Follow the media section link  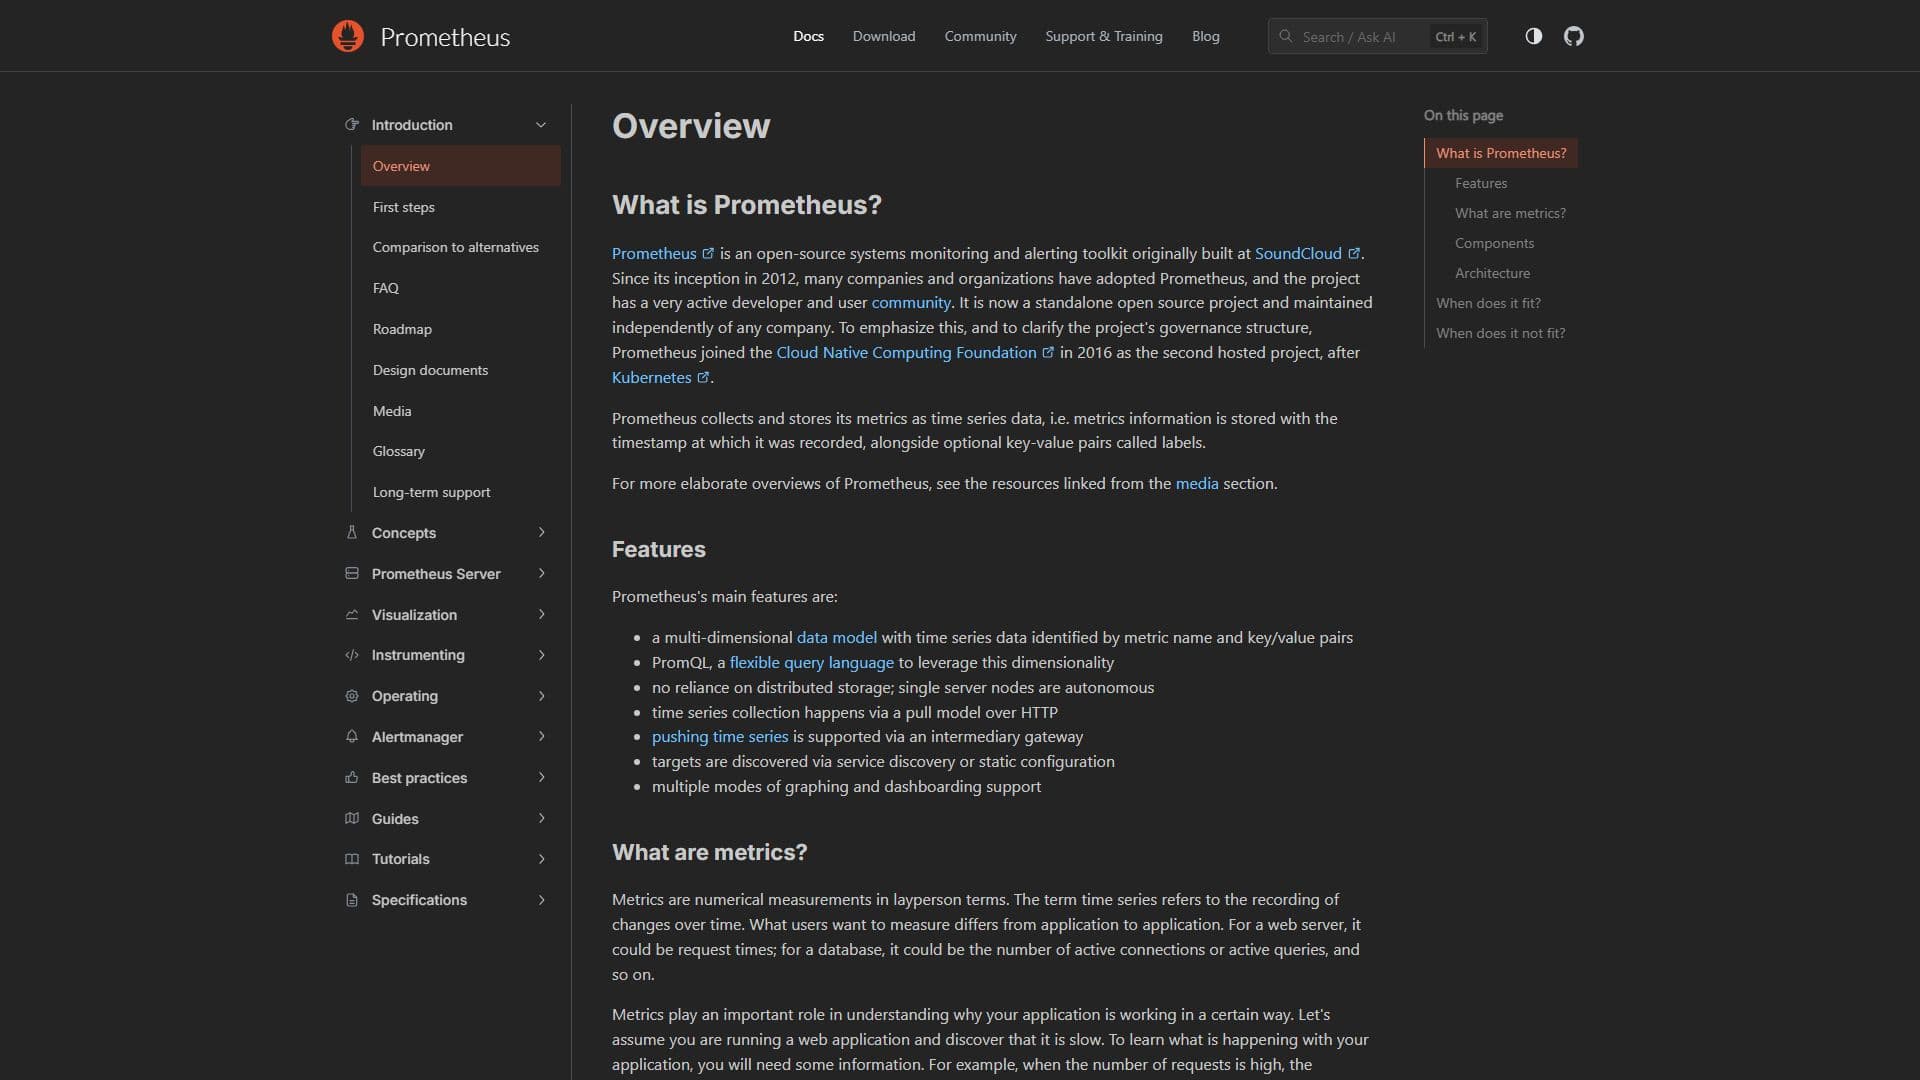pyautogui.click(x=1197, y=484)
